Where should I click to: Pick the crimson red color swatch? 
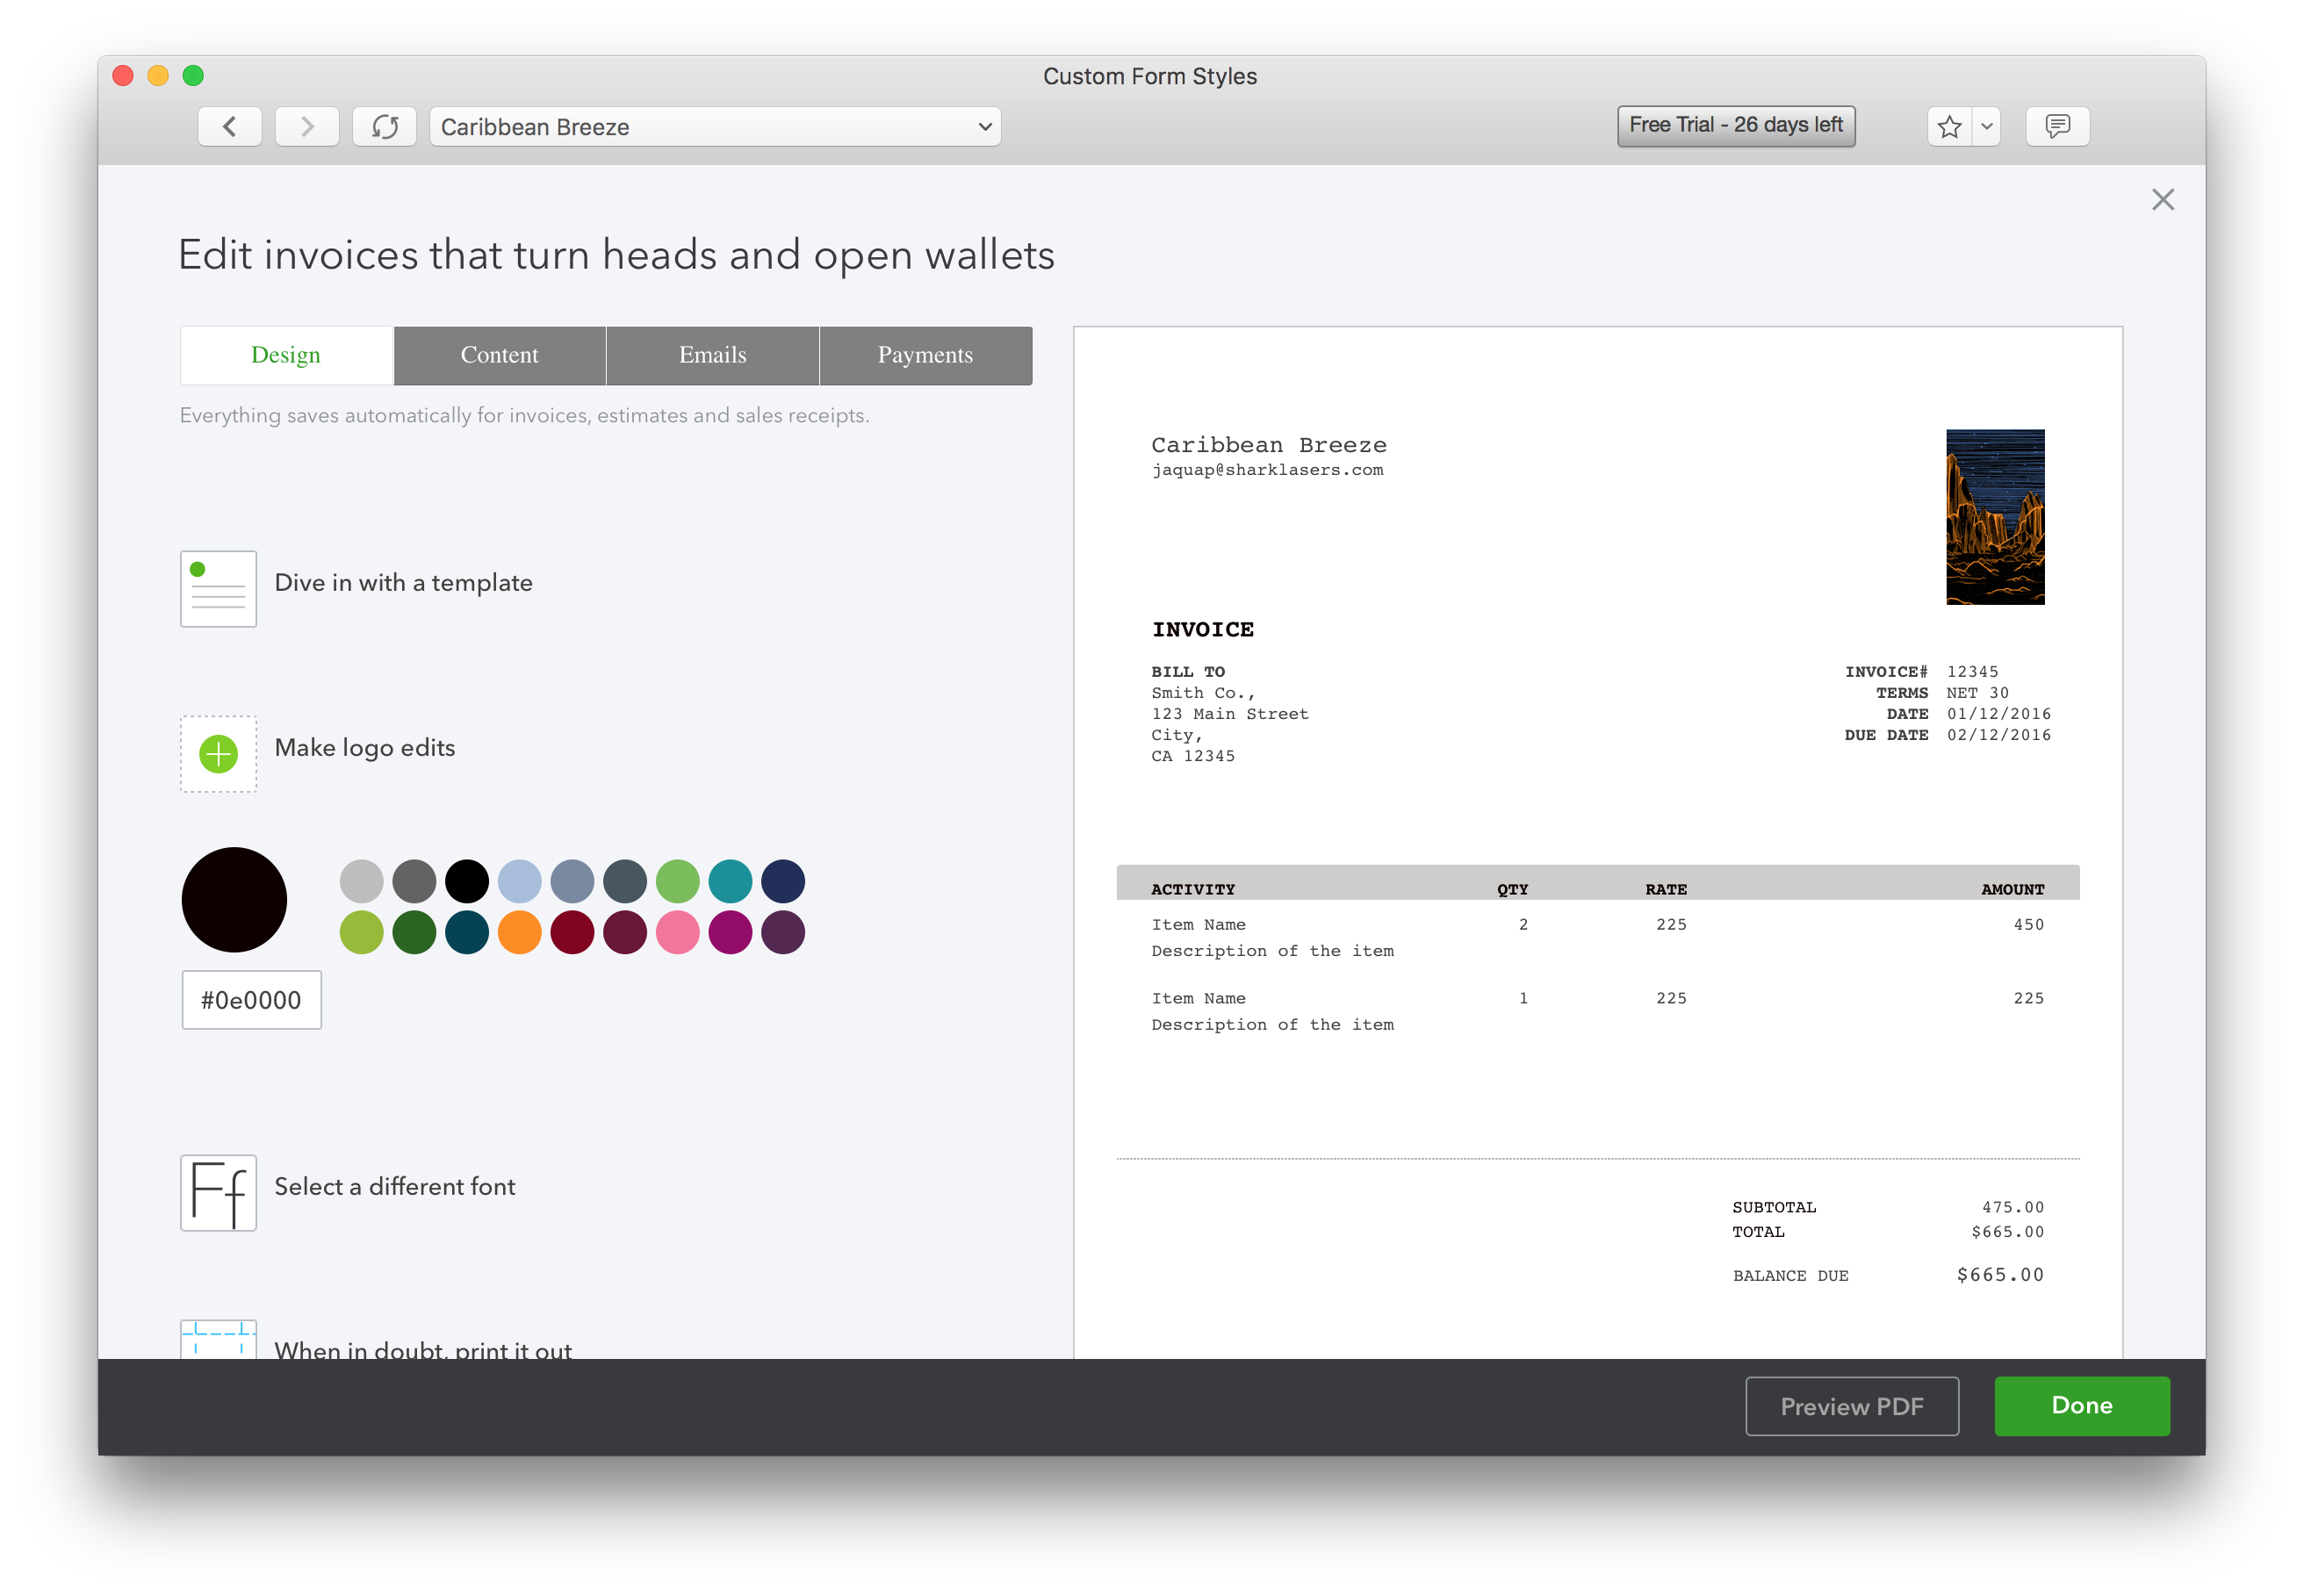coord(573,932)
